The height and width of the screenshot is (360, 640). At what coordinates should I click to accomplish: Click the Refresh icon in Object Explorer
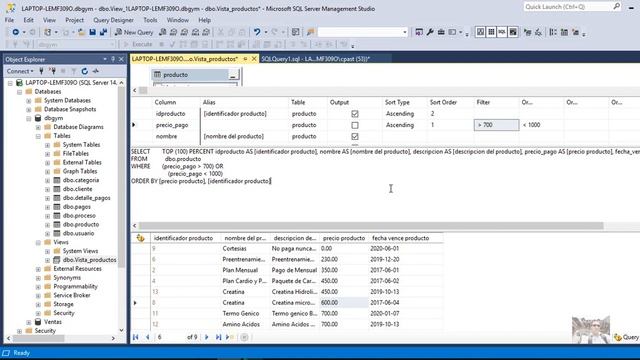[x=84, y=71]
